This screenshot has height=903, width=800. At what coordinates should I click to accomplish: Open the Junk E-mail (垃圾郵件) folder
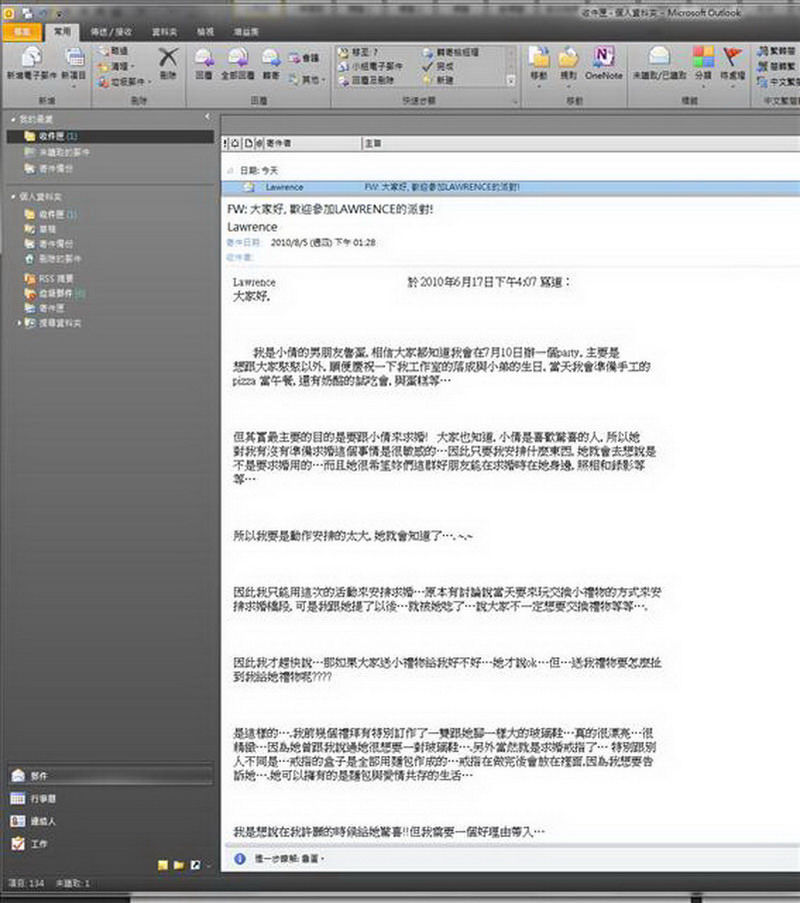coord(55,294)
